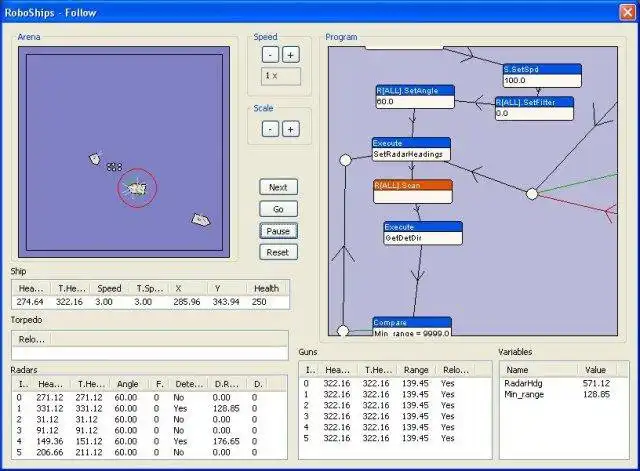
Task: Click the Relo... column header in Torpedo table
Action: tap(31, 339)
